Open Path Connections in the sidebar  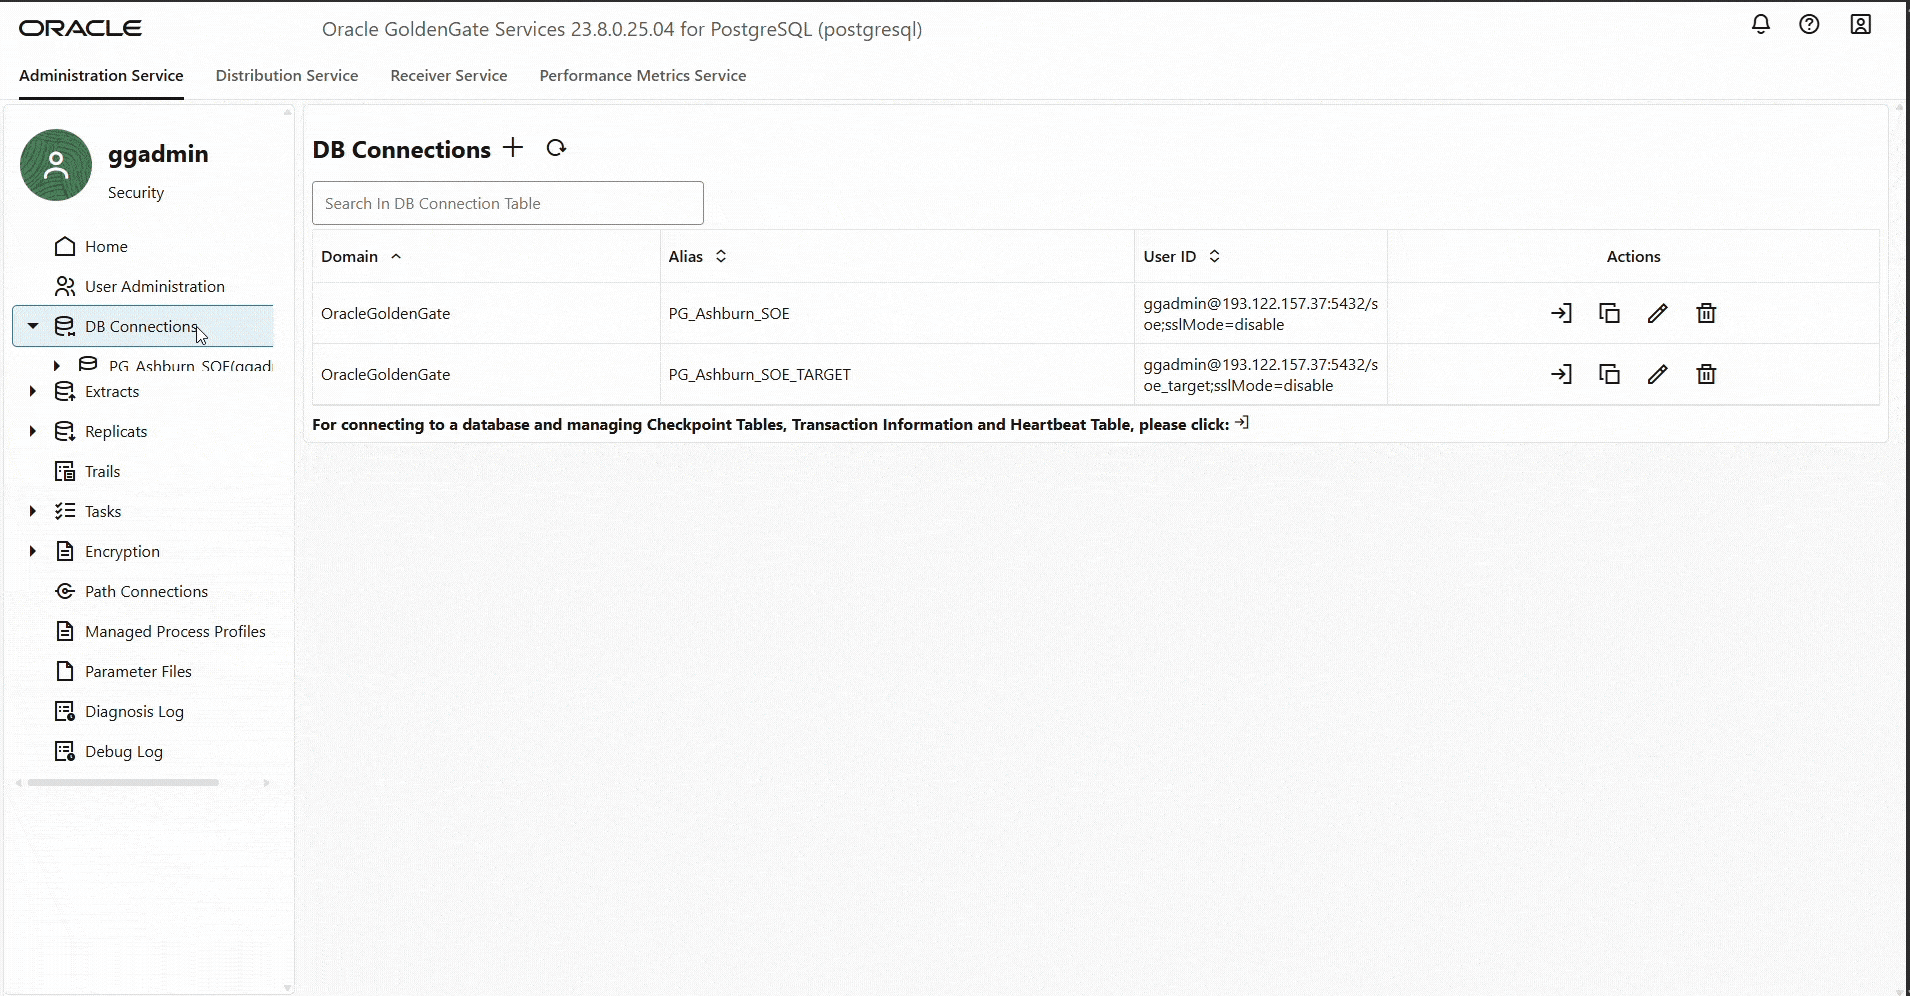coord(146,591)
